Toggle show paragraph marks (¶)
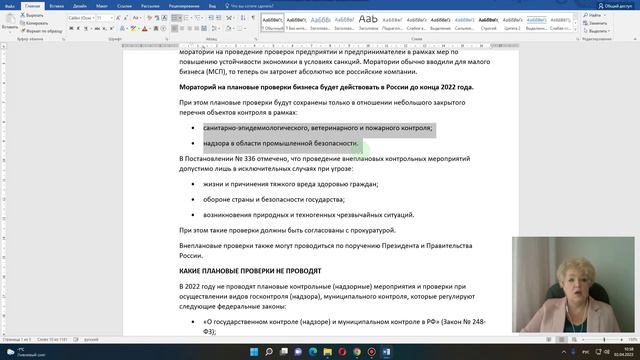 (x=253, y=18)
